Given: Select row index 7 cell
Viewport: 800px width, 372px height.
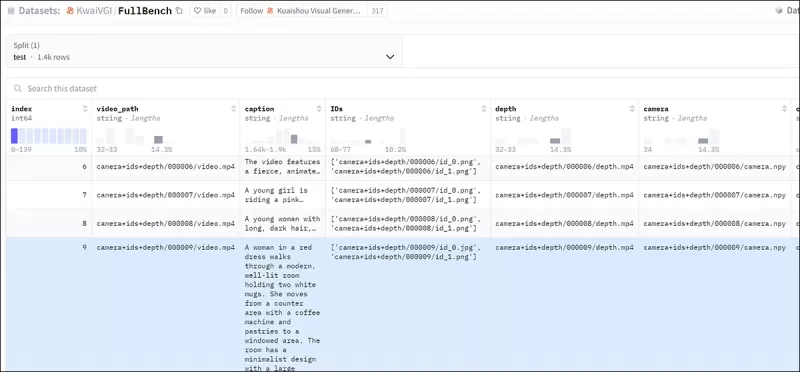Looking at the screenshot, I should tap(49, 195).
